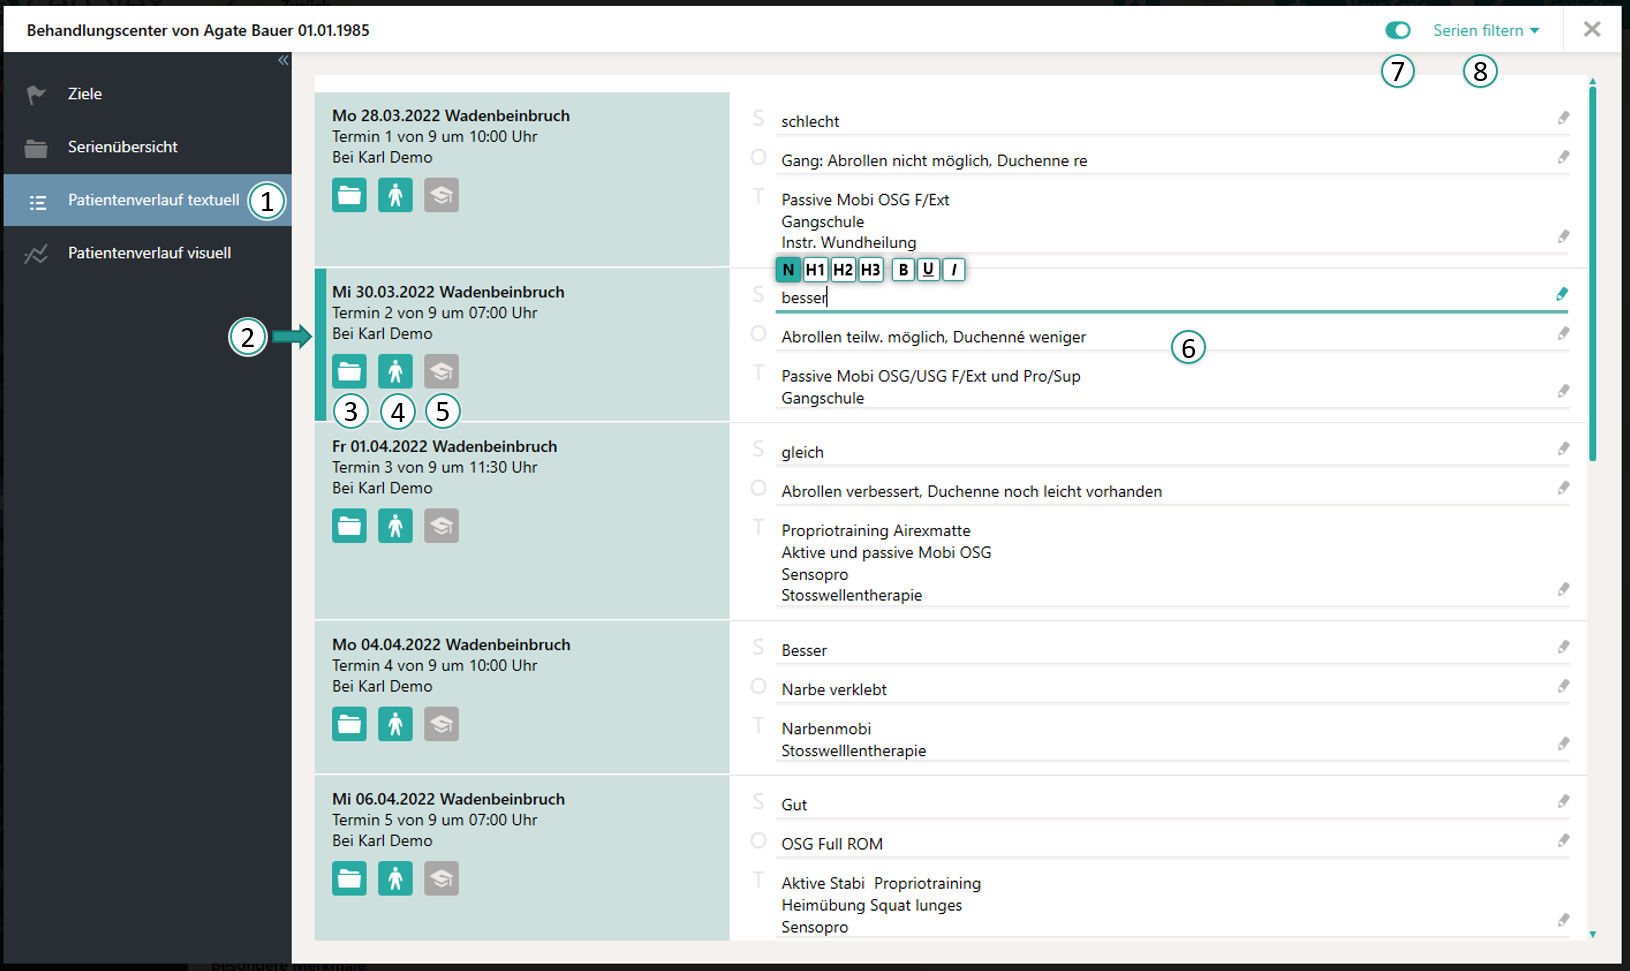The image size is (1630, 971).
Task: Apply H1 heading format
Action: coord(815,269)
